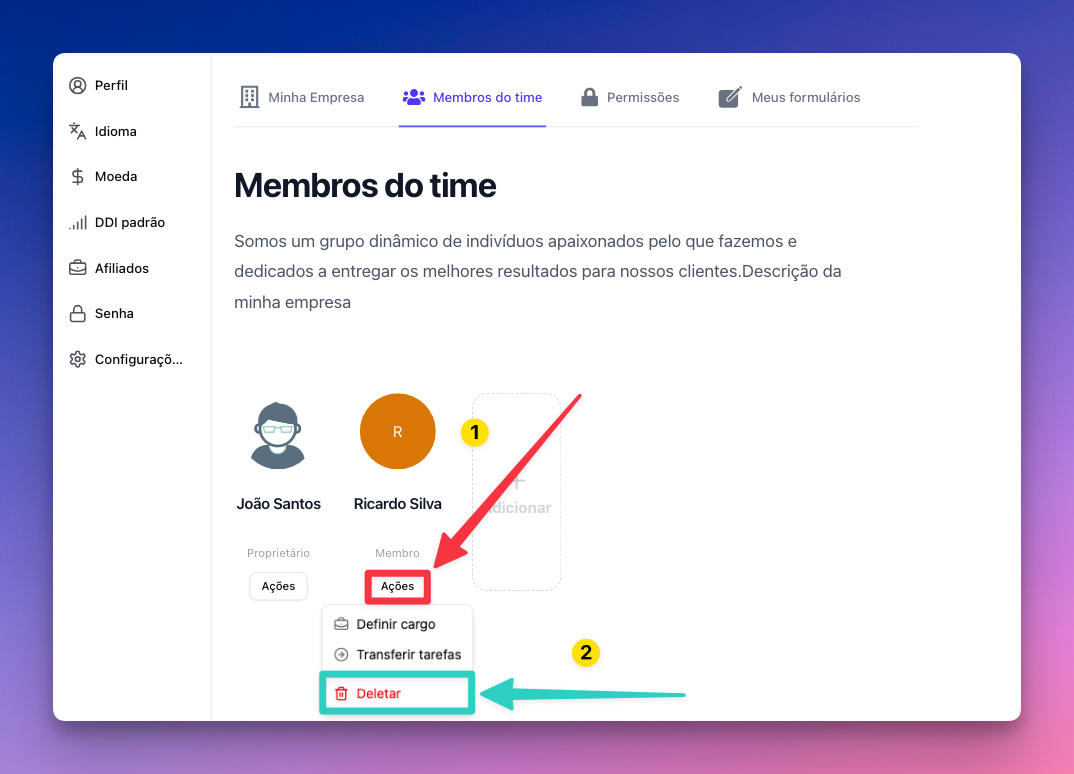
Task: Click the Minha Empresa building icon
Action: [x=249, y=97]
